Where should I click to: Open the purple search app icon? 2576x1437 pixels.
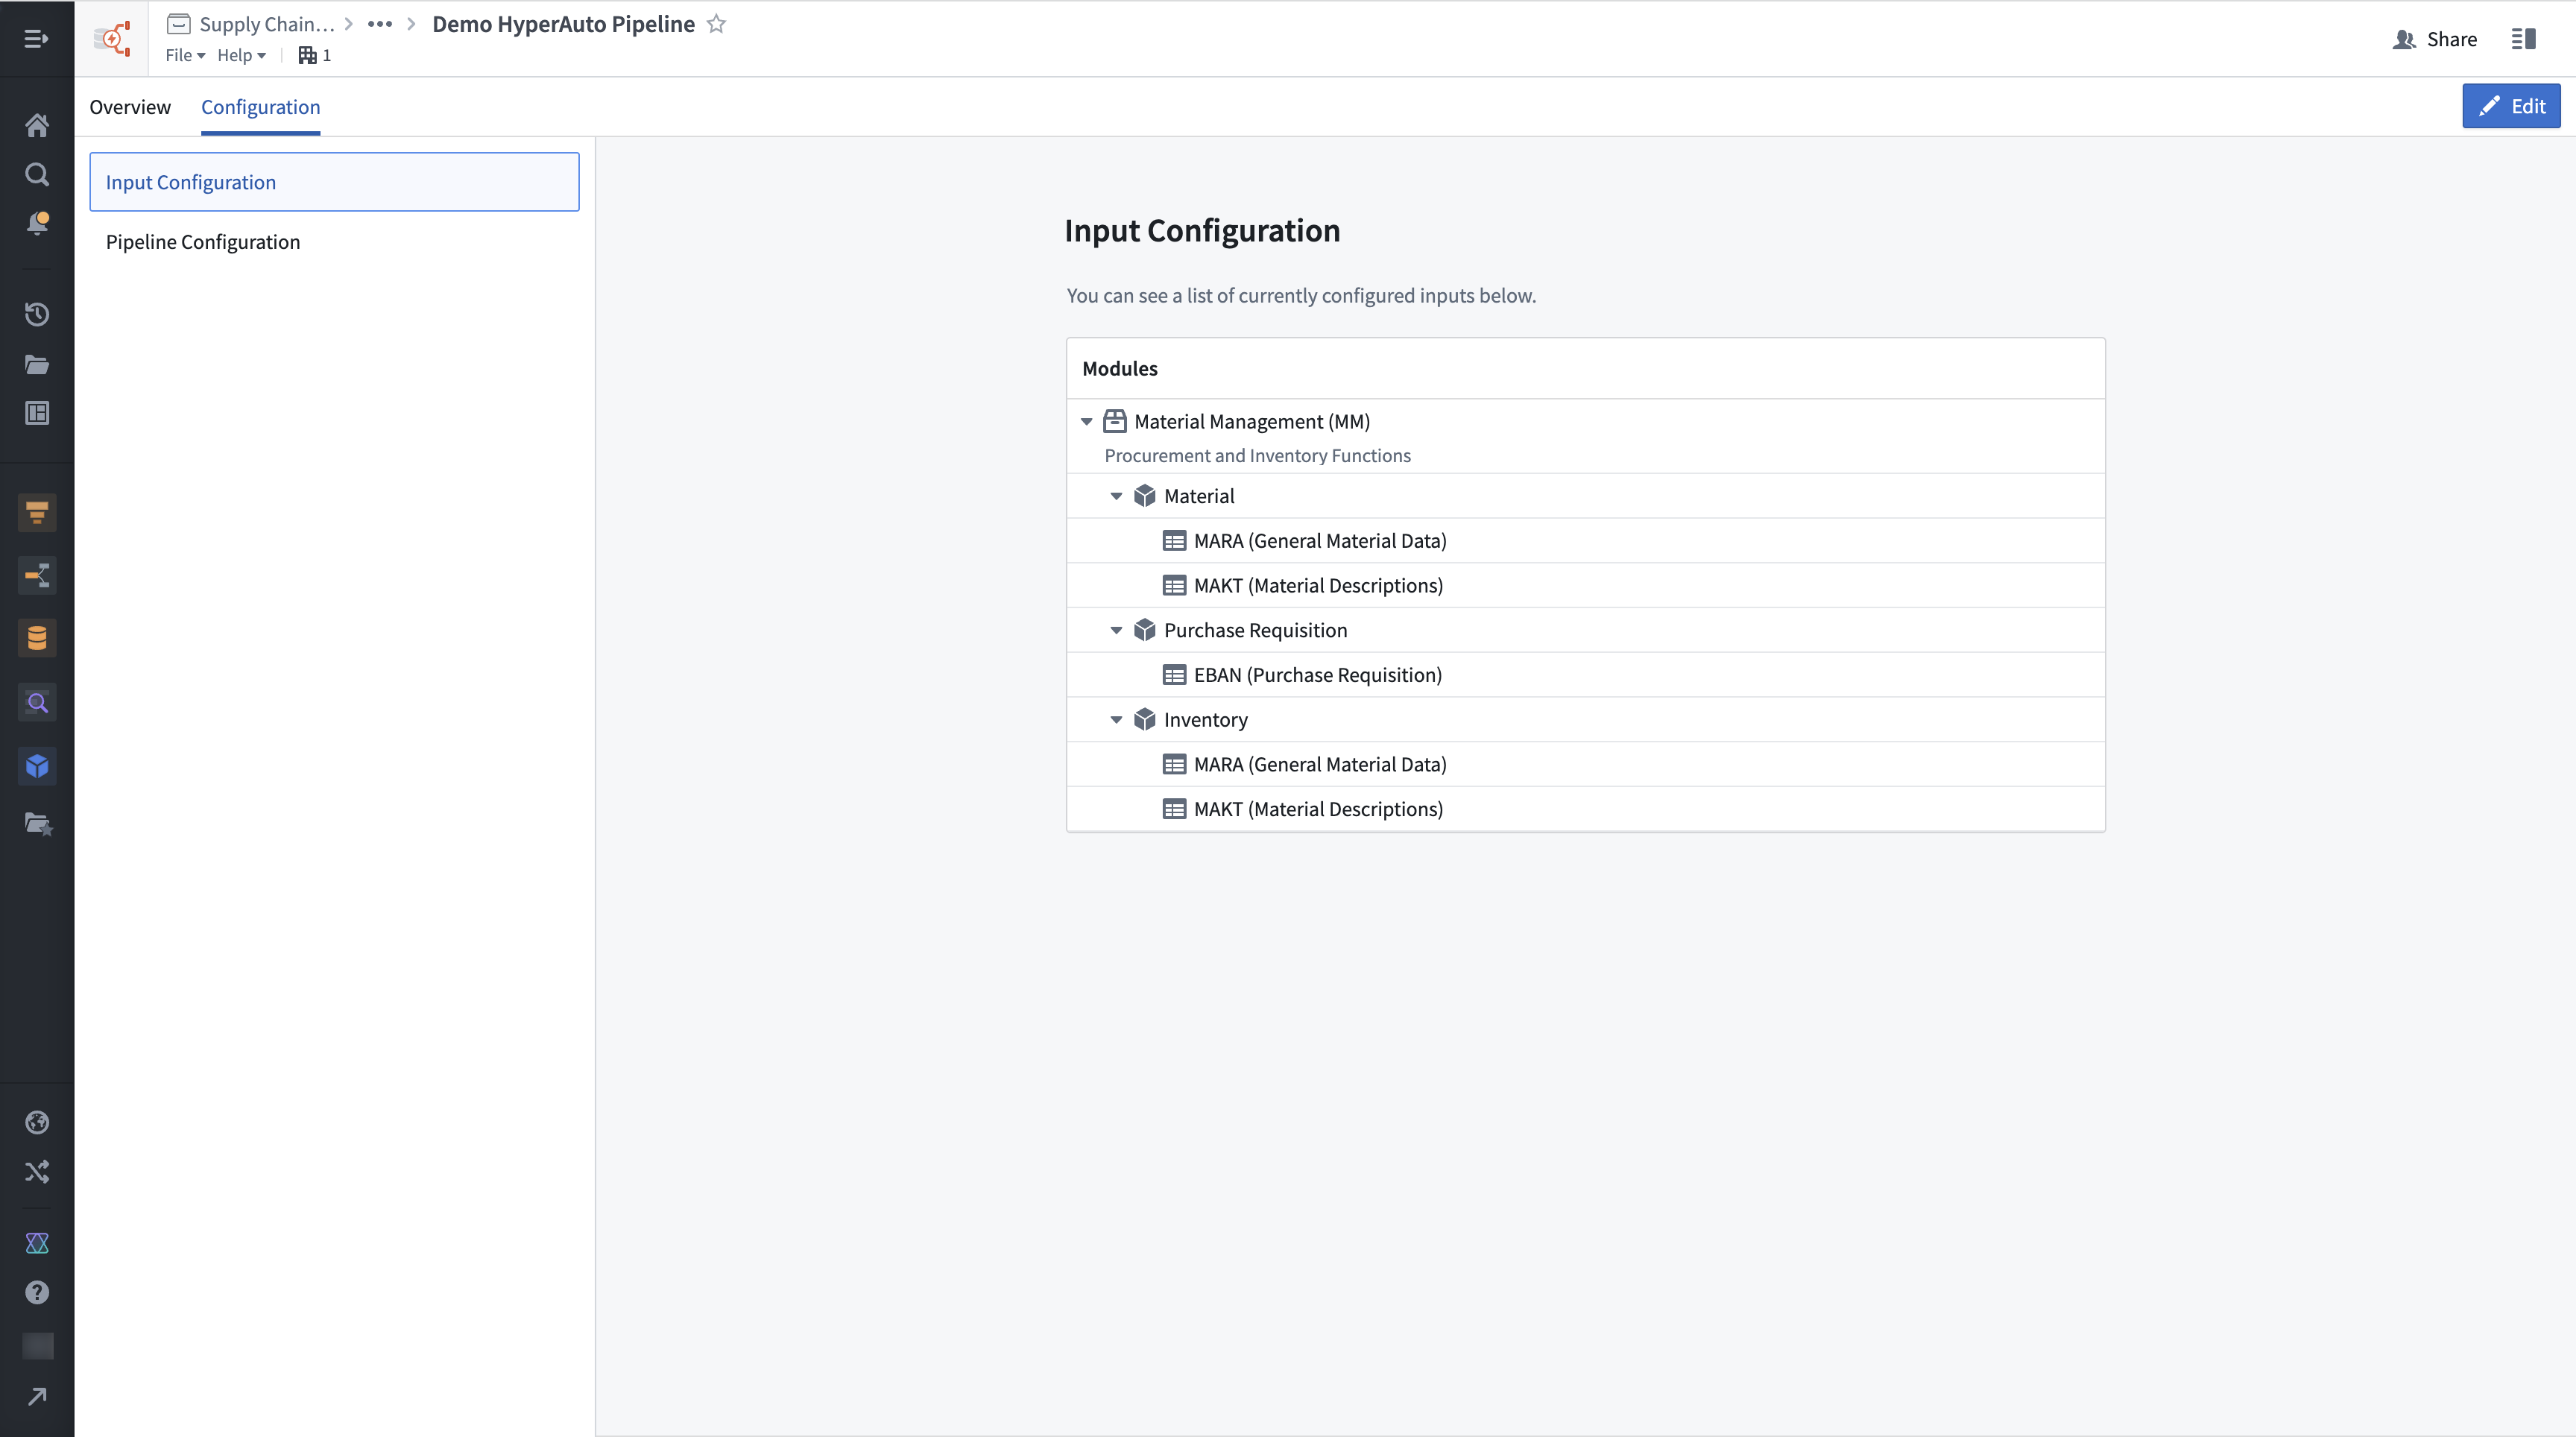click(x=37, y=702)
